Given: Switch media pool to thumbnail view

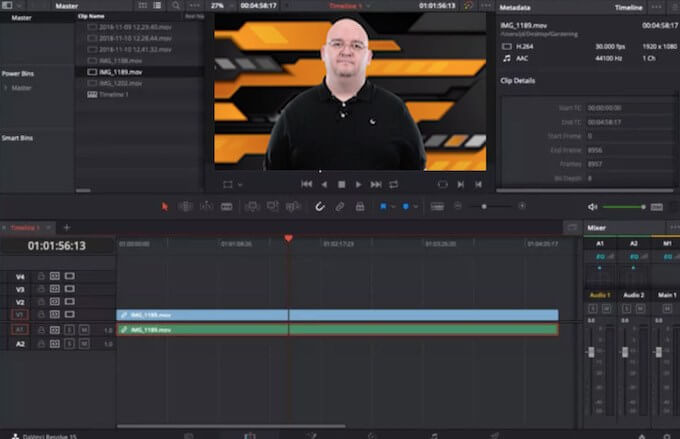Looking at the screenshot, I should click(143, 6).
